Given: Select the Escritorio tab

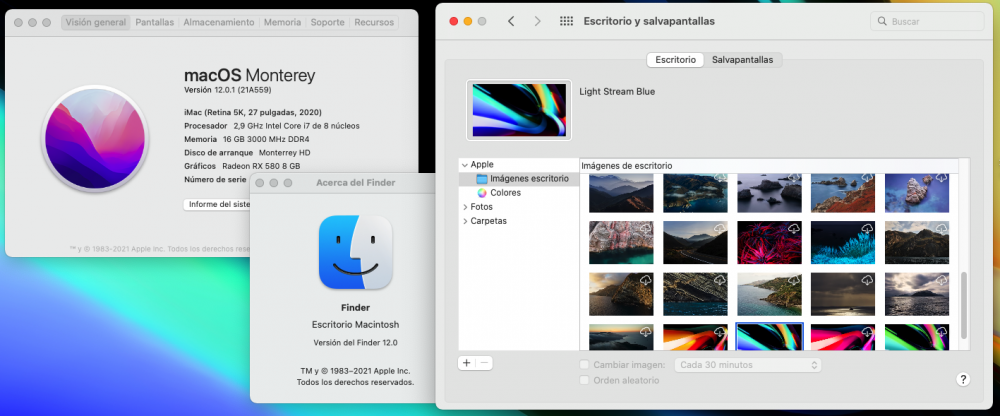Looking at the screenshot, I should click(675, 59).
